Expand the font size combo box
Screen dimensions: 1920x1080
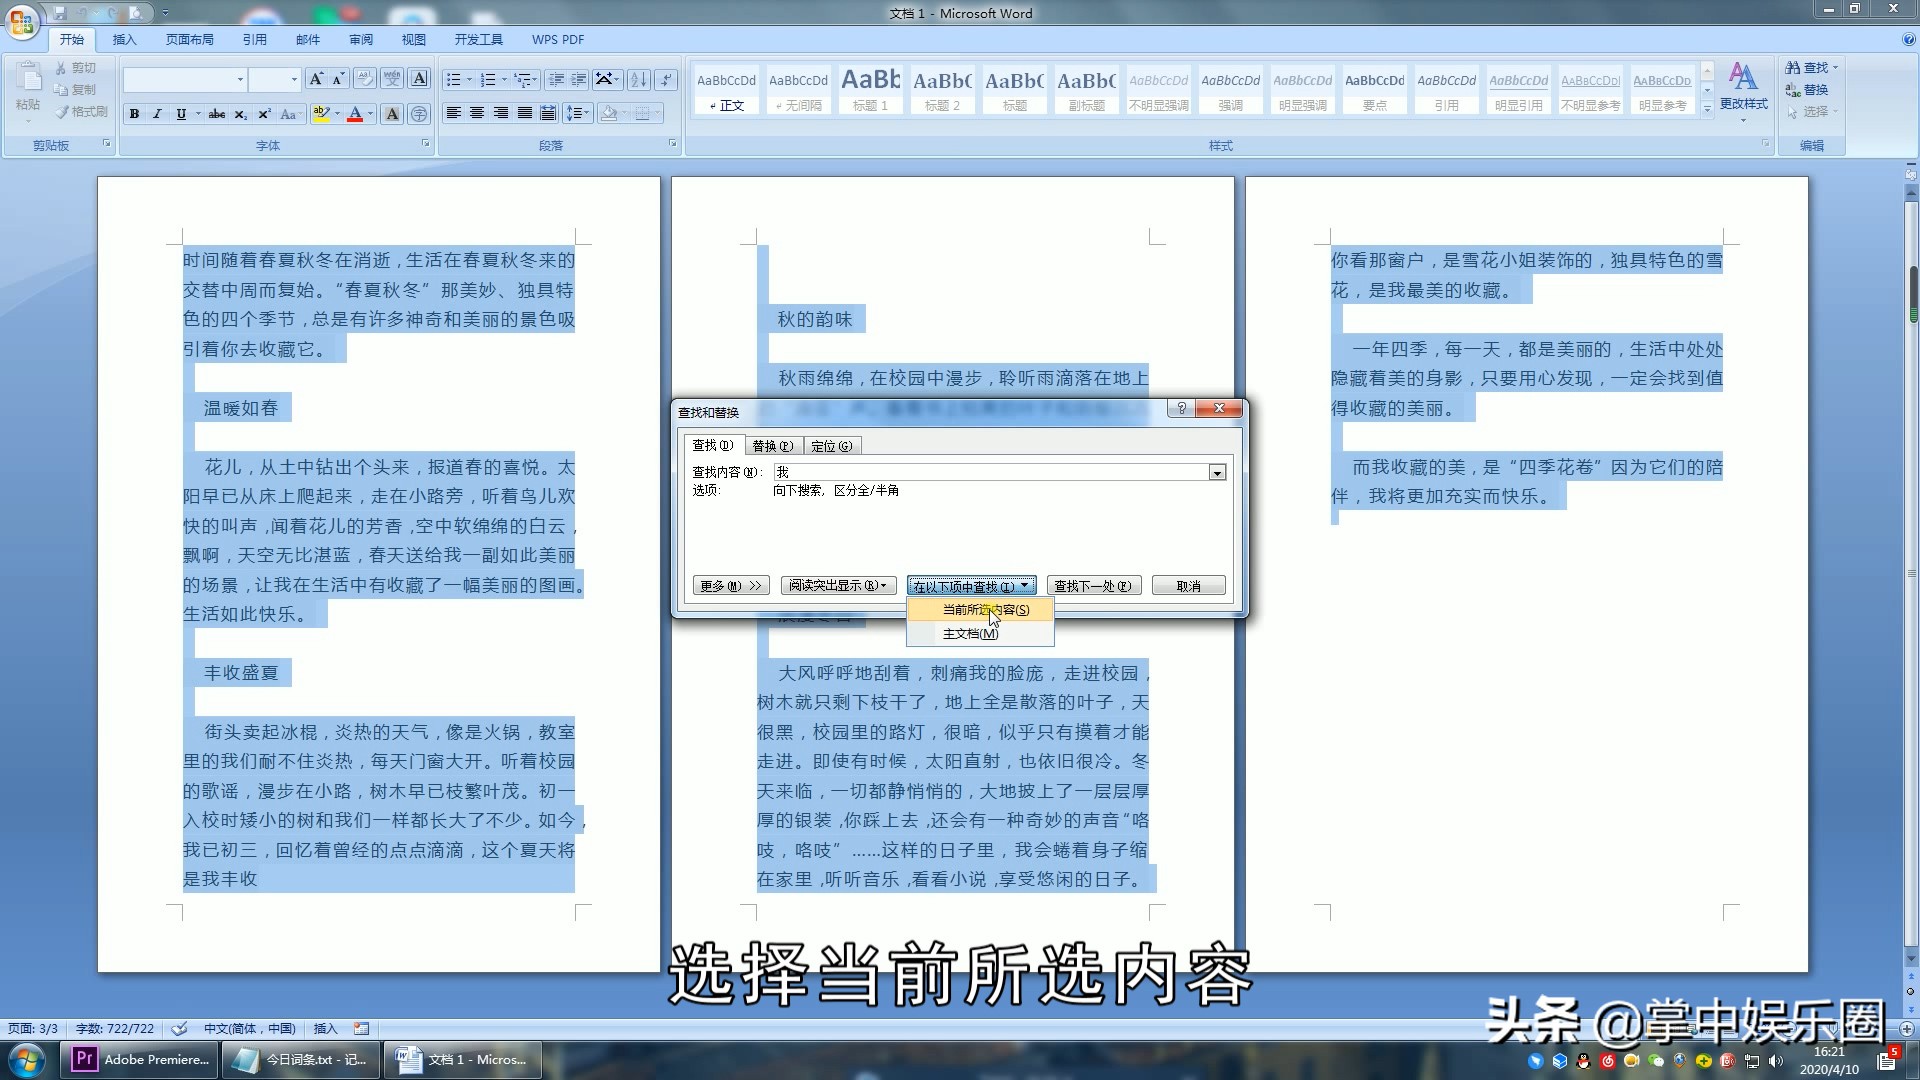coord(294,80)
